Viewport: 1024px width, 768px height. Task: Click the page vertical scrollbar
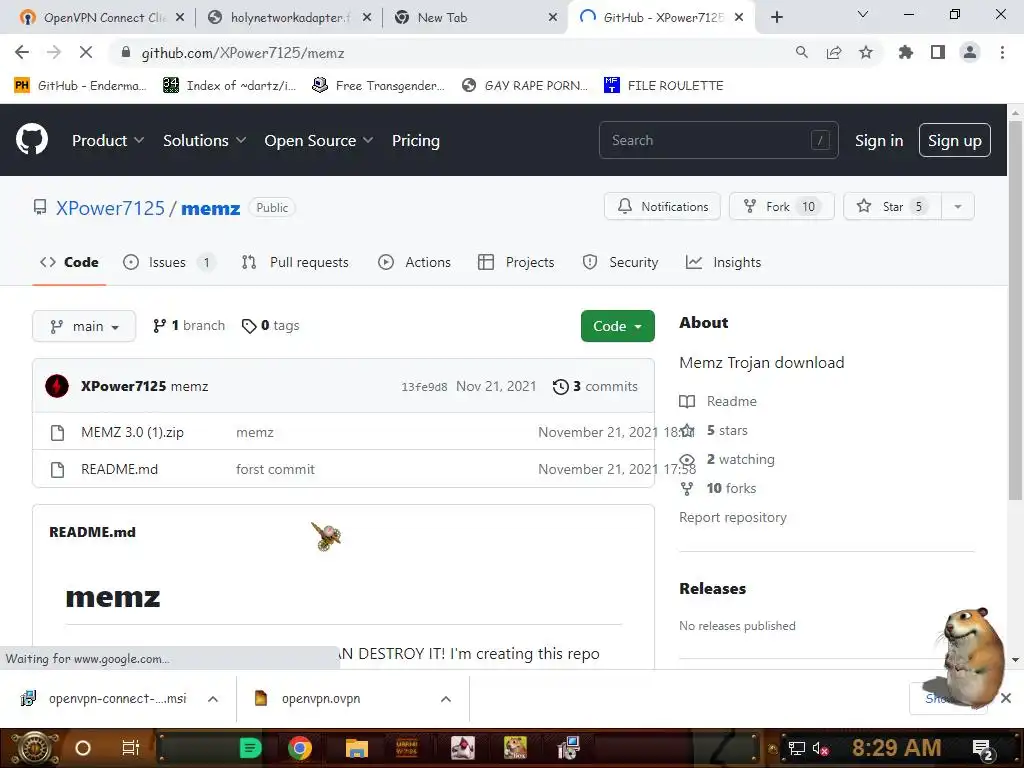1015,311
